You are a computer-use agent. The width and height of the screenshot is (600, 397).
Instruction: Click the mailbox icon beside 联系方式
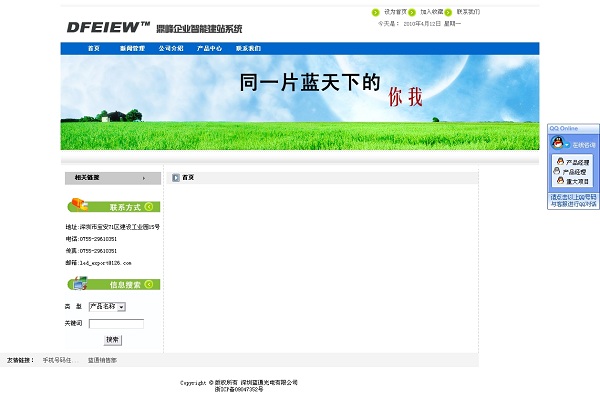tap(80, 204)
